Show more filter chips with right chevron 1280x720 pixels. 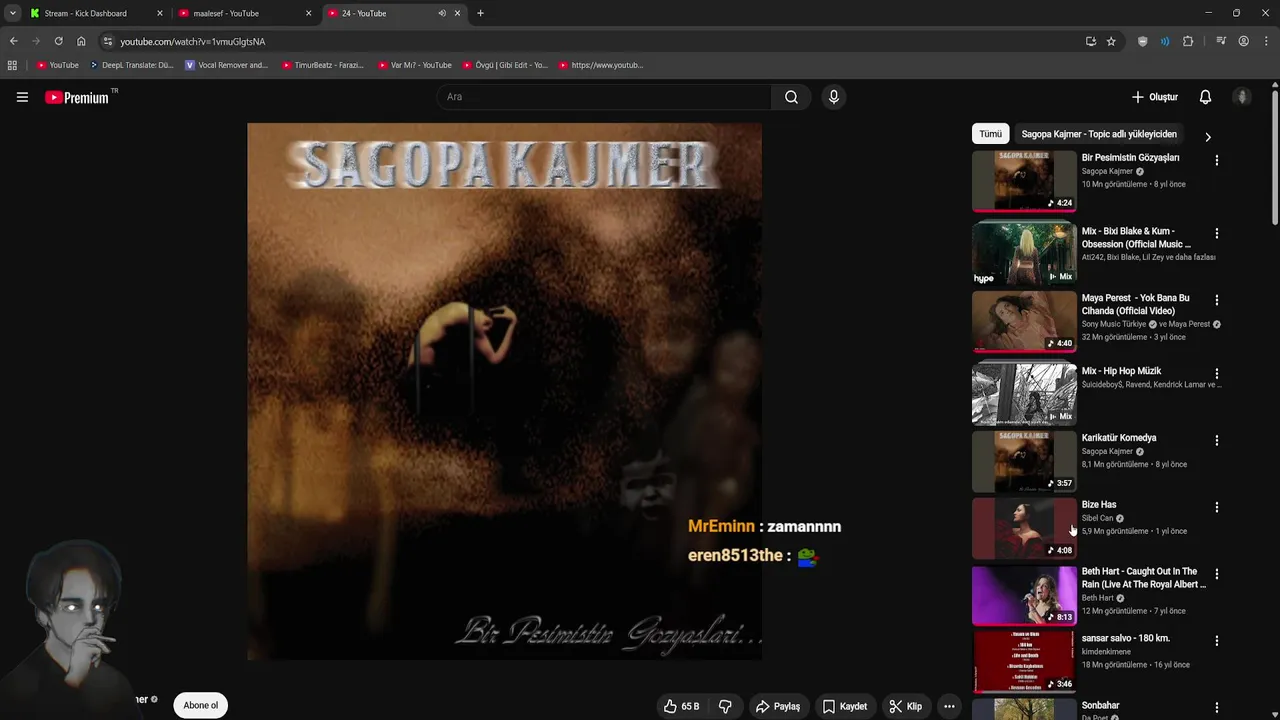click(x=1207, y=137)
